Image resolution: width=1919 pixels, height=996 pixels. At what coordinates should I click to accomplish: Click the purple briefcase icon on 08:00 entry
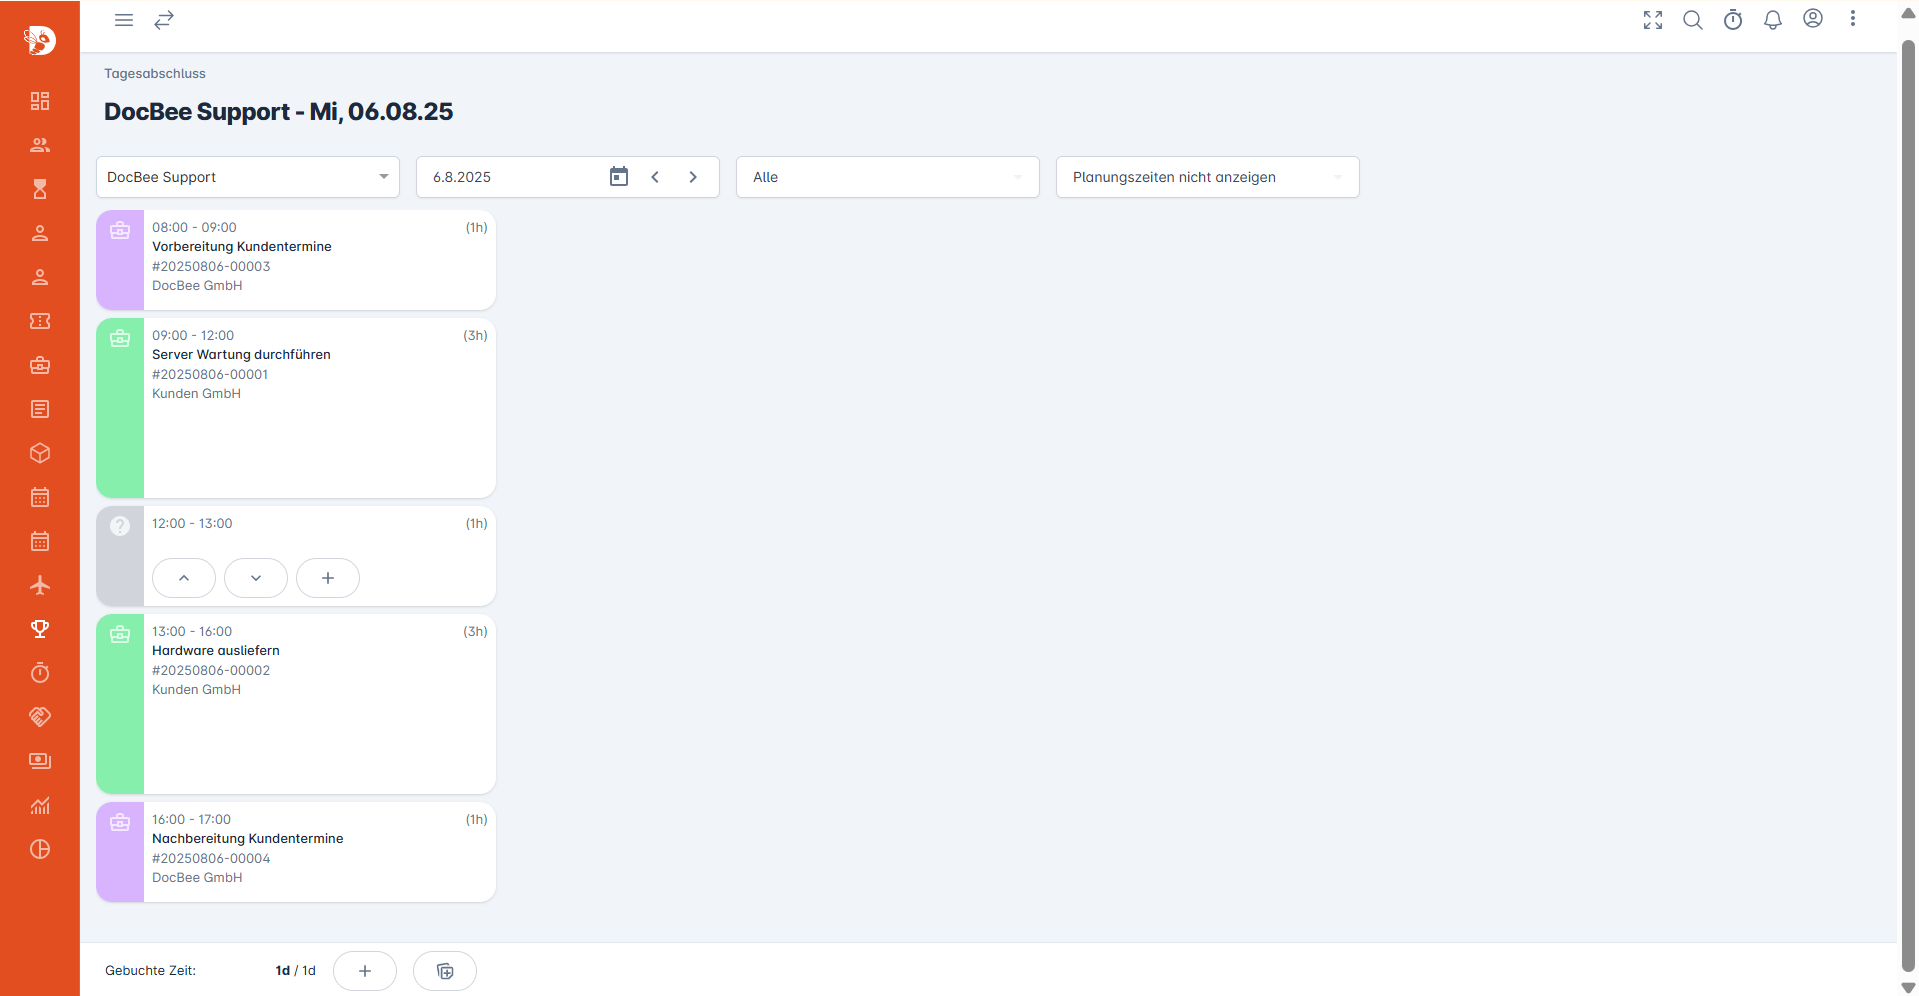pos(120,230)
